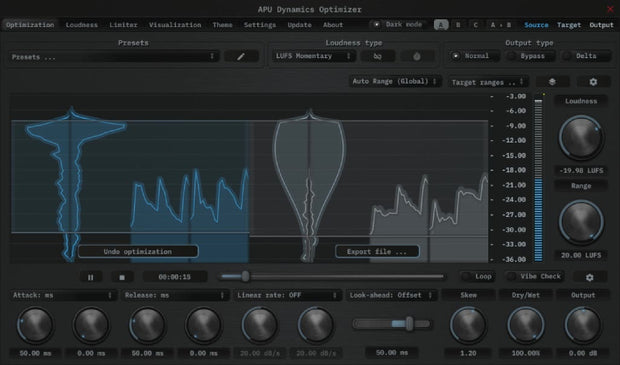Open the Attack: ms dropdown
Viewport: 620px width, 365px height.
click(62, 295)
